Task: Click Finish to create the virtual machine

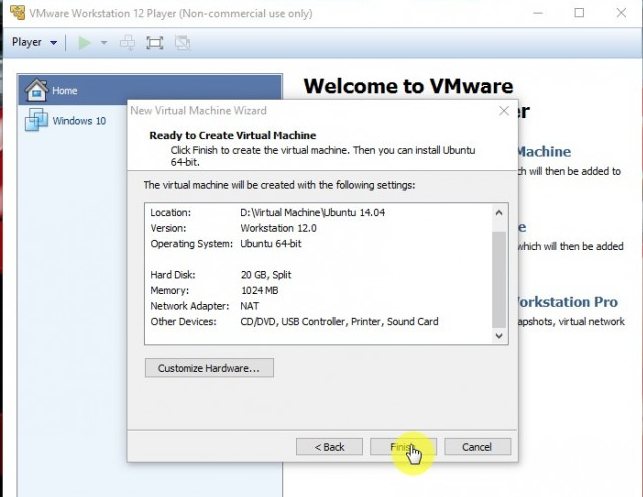Action: tap(404, 447)
